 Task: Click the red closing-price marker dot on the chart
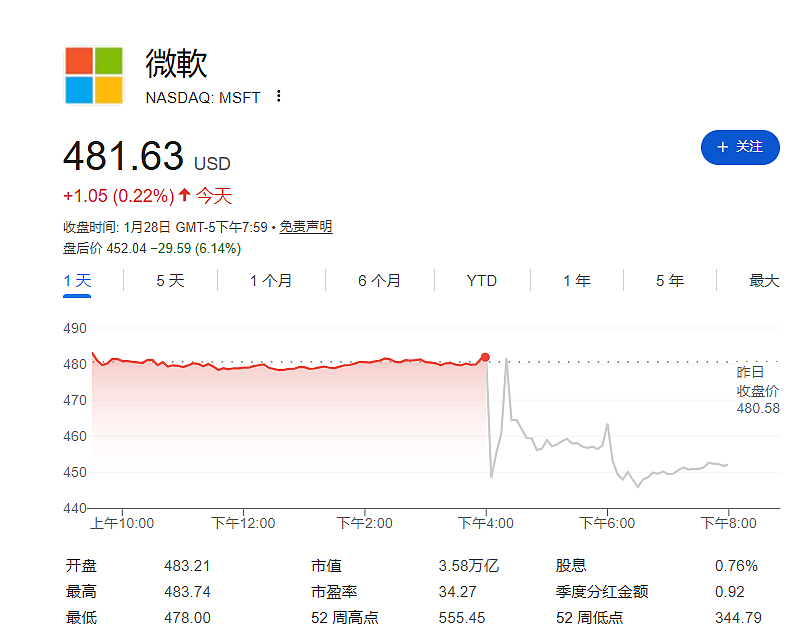coord(485,357)
